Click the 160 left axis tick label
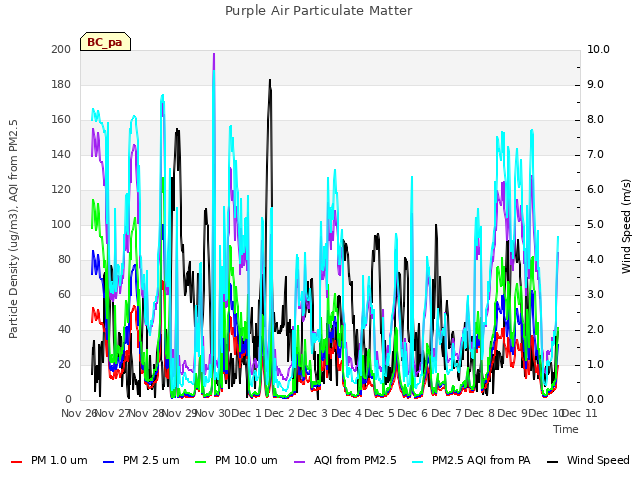Image resolution: width=640 pixels, height=480 pixels. [x=61, y=120]
